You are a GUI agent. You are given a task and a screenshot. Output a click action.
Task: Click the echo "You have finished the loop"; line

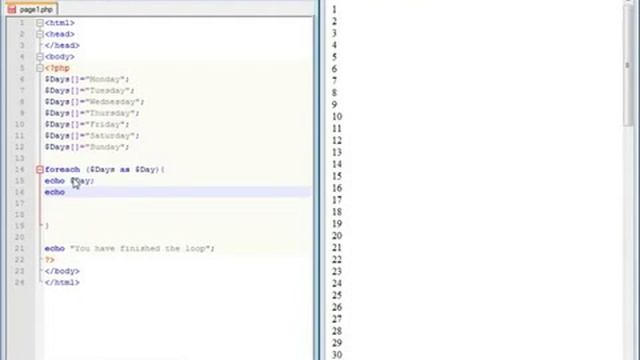(130, 249)
